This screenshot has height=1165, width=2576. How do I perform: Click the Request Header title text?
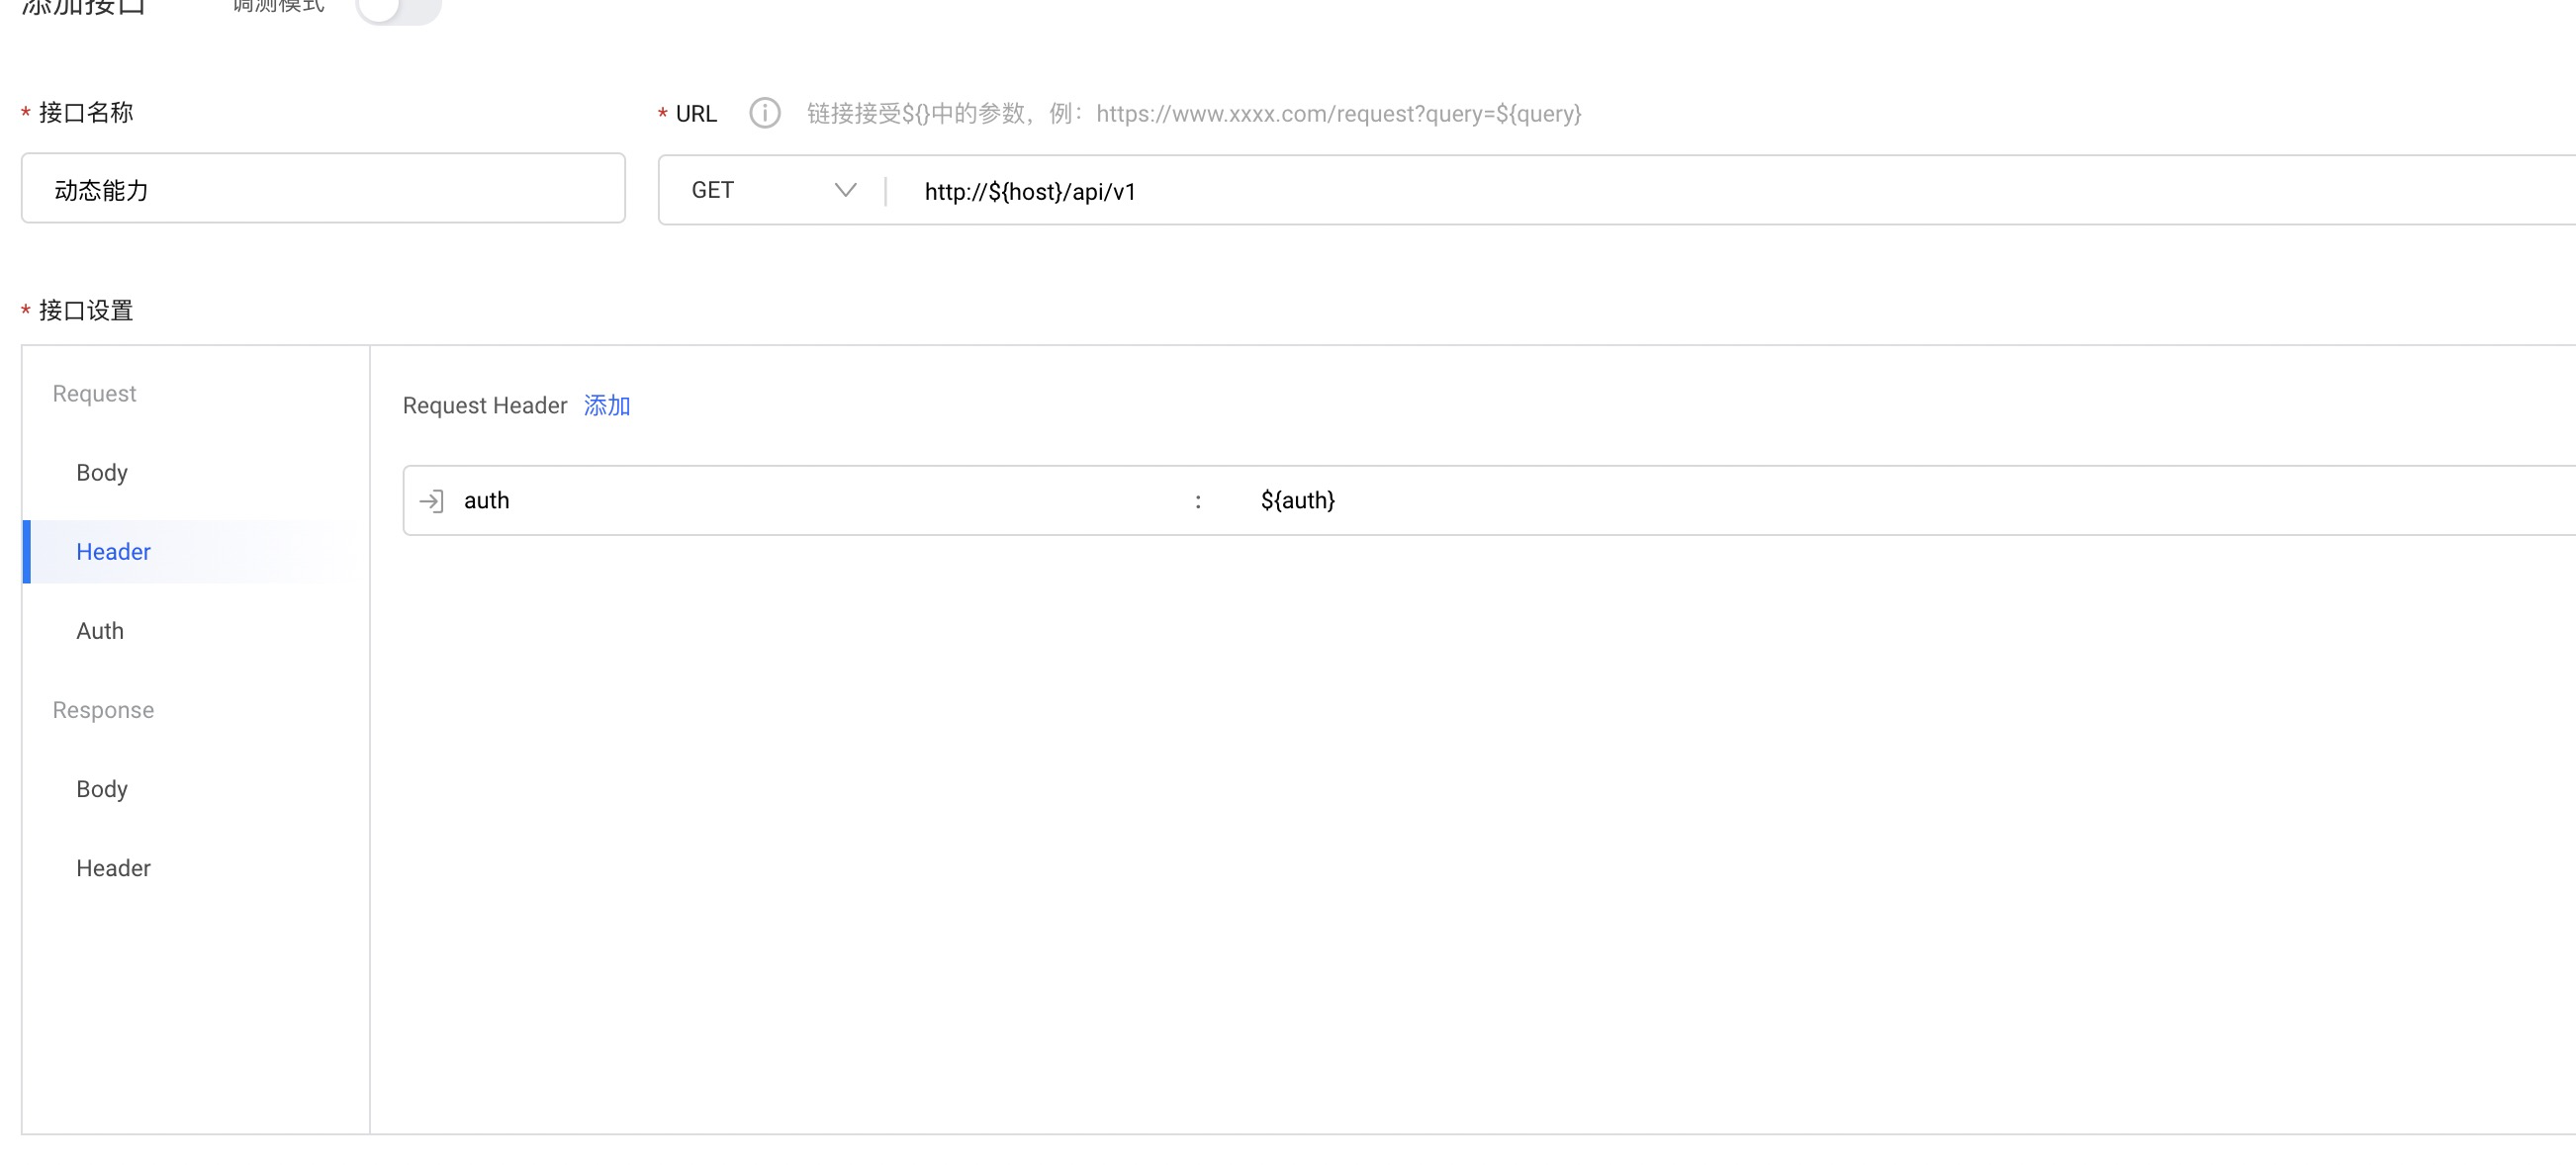click(484, 405)
